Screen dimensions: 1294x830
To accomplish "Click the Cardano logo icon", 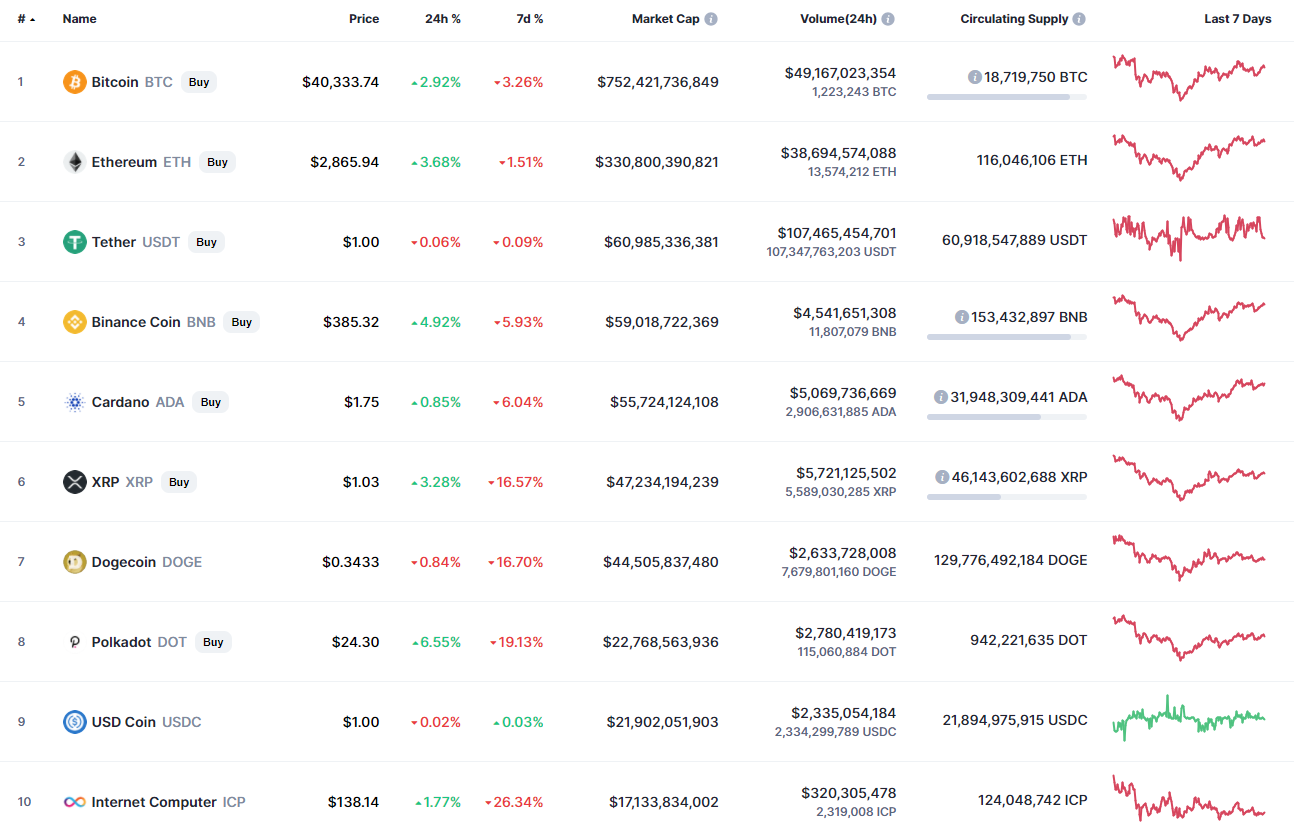I will click(75, 402).
